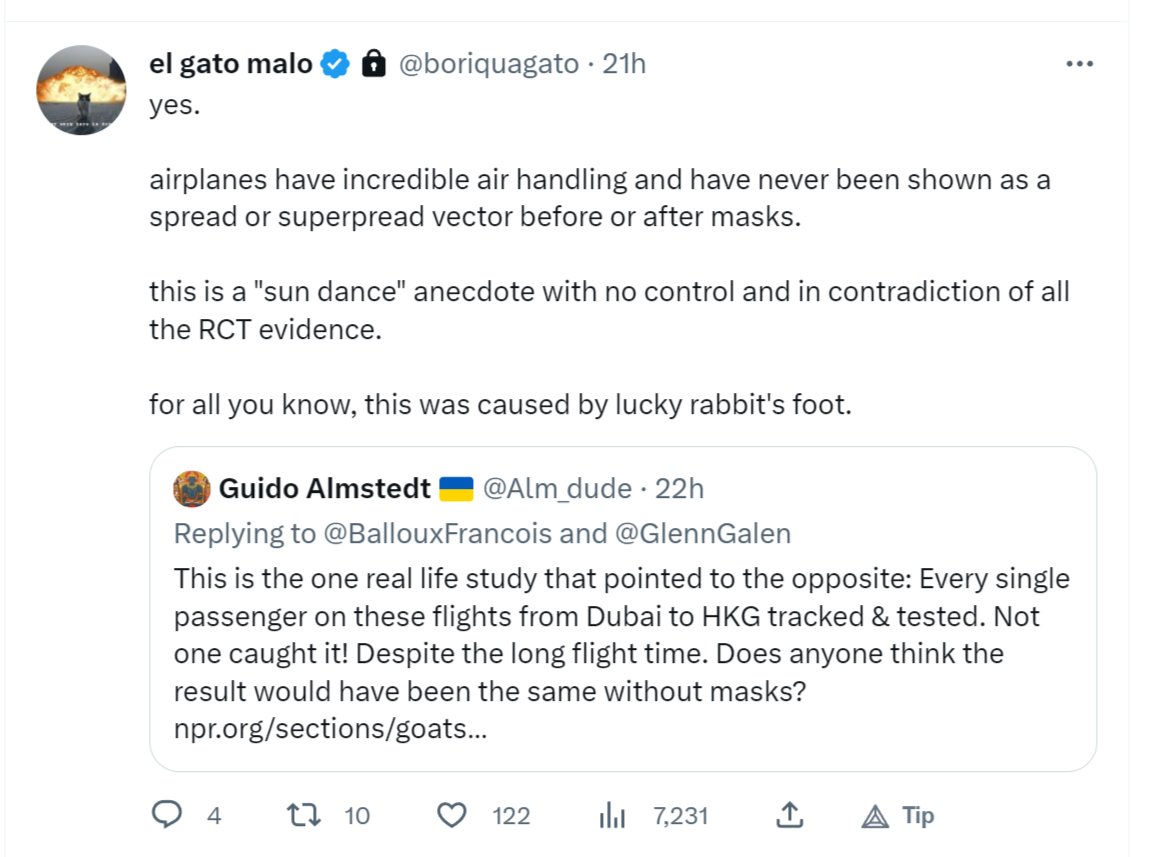Click the share upload icon
This screenshot has width=1162, height=857.
pyautogui.click(x=789, y=816)
